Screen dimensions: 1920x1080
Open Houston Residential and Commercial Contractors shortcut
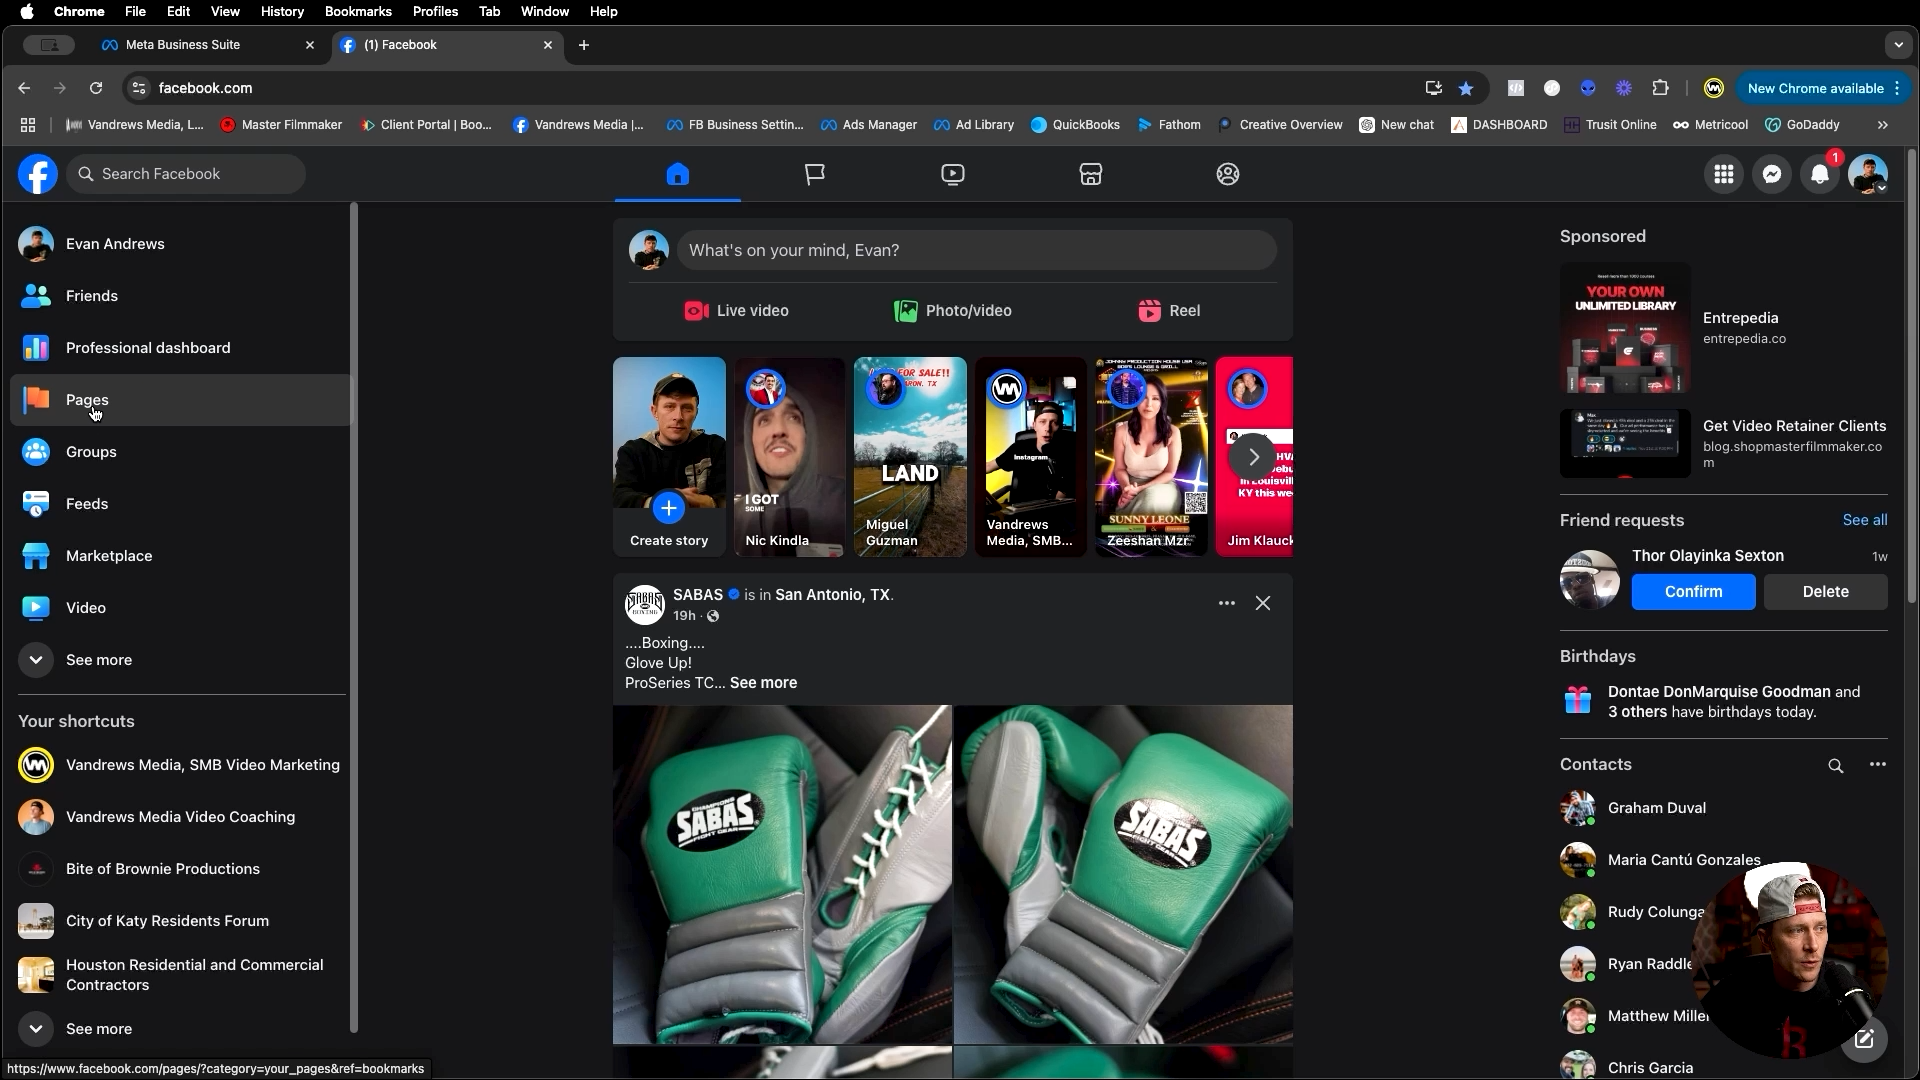[180, 975]
